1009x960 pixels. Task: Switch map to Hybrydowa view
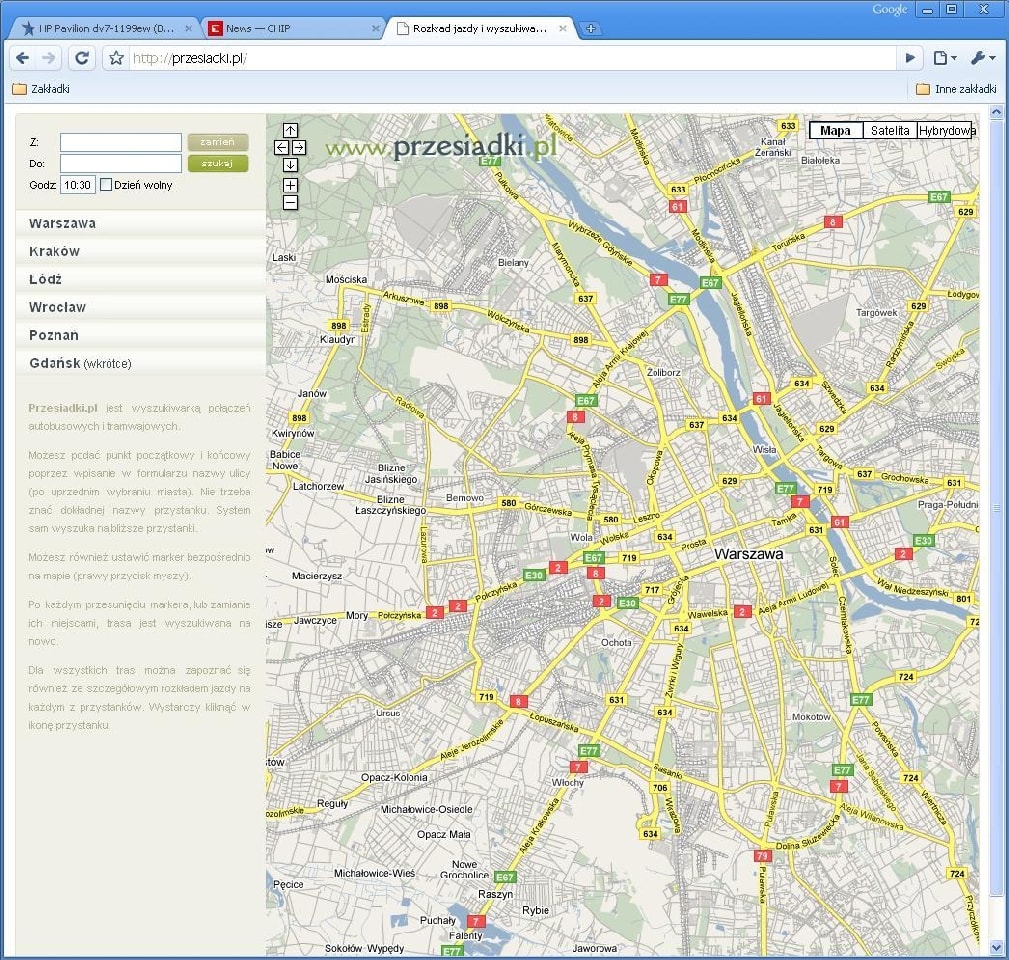(946, 130)
